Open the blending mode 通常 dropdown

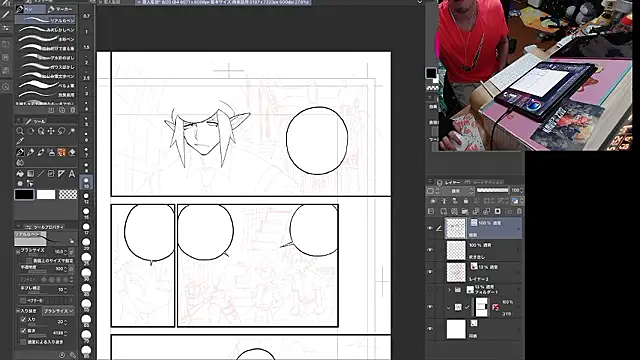pyautogui.click(x=458, y=191)
